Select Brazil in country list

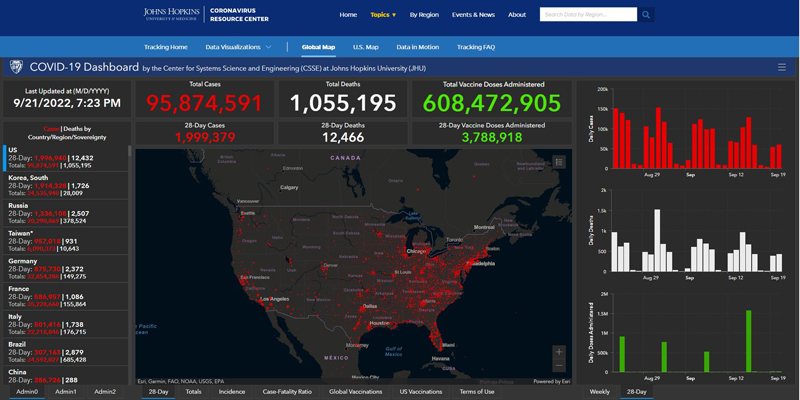(66, 352)
